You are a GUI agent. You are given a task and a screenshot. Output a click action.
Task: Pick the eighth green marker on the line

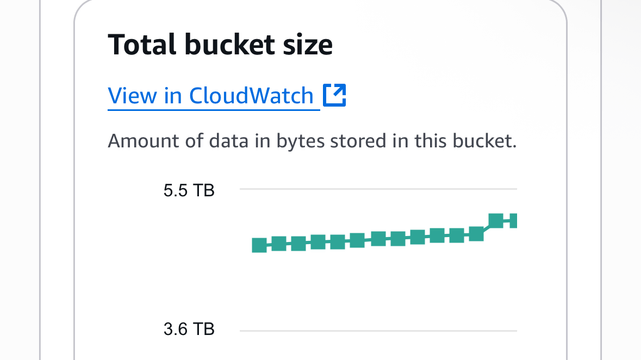398,239
